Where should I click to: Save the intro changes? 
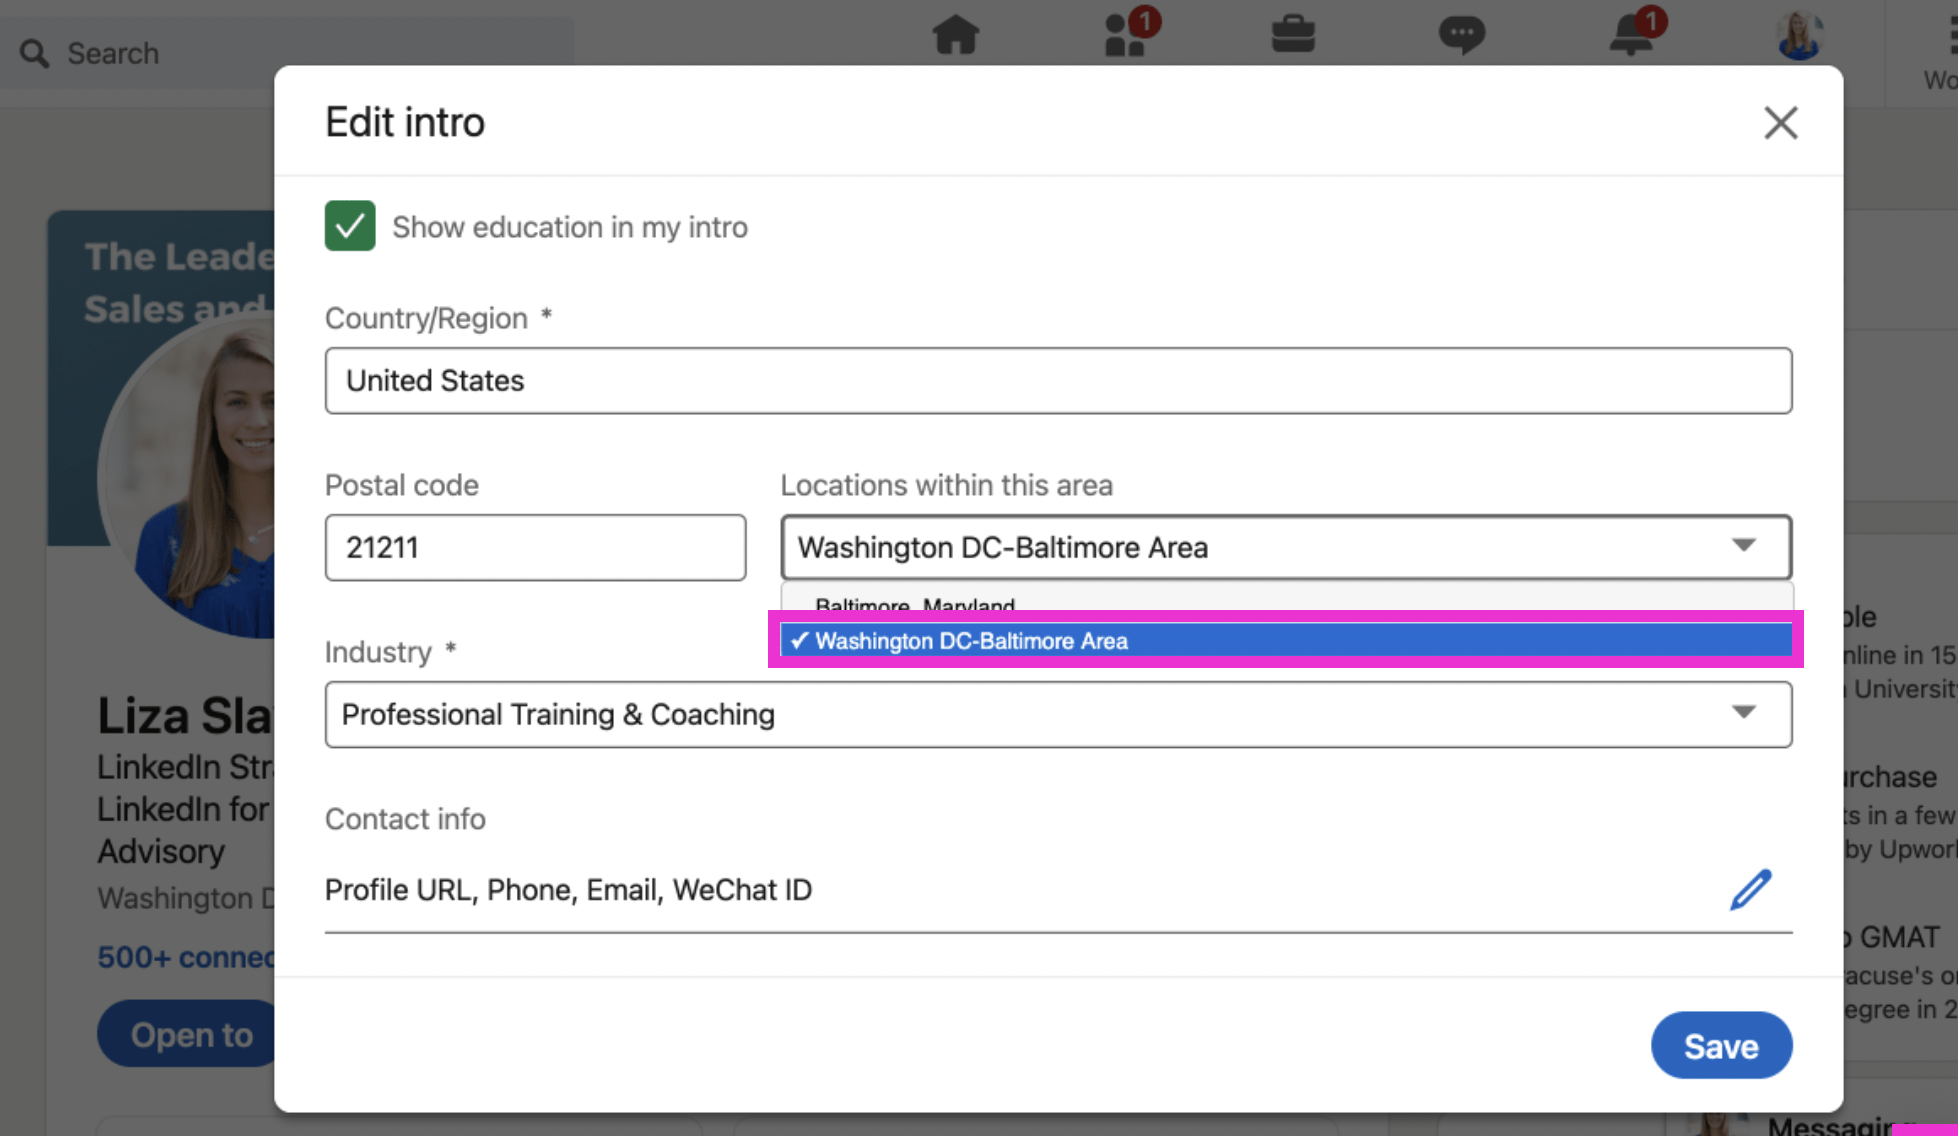1721,1045
